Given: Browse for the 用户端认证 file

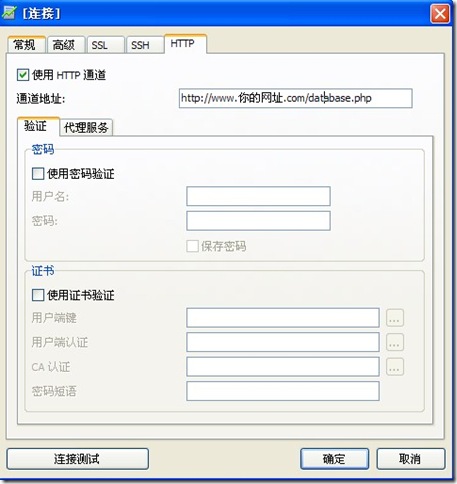Looking at the screenshot, I should point(395,342).
